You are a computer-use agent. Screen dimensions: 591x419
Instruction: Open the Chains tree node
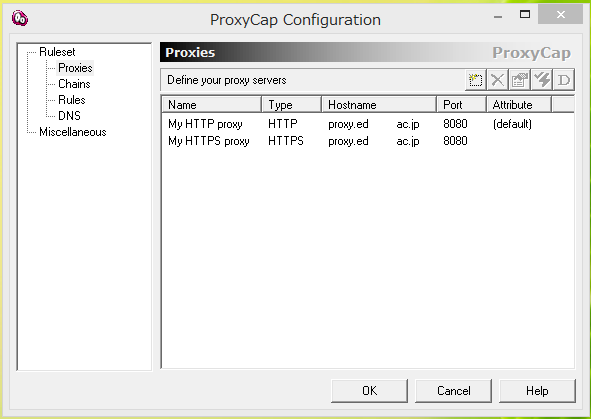click(x=74, y=84)
